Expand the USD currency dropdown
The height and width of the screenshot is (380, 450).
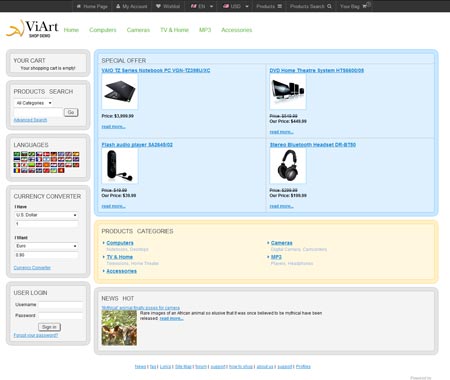coord(236,6)
